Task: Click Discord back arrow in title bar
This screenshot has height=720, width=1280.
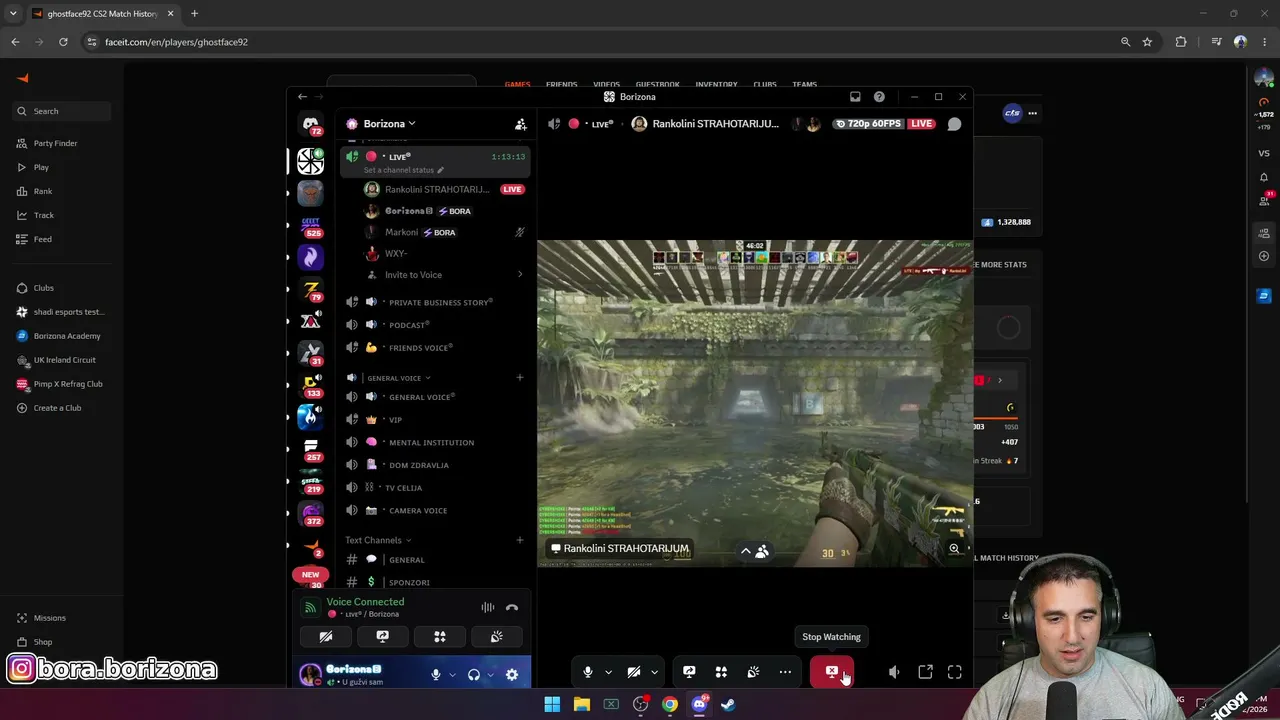Action: click(302, 97)
